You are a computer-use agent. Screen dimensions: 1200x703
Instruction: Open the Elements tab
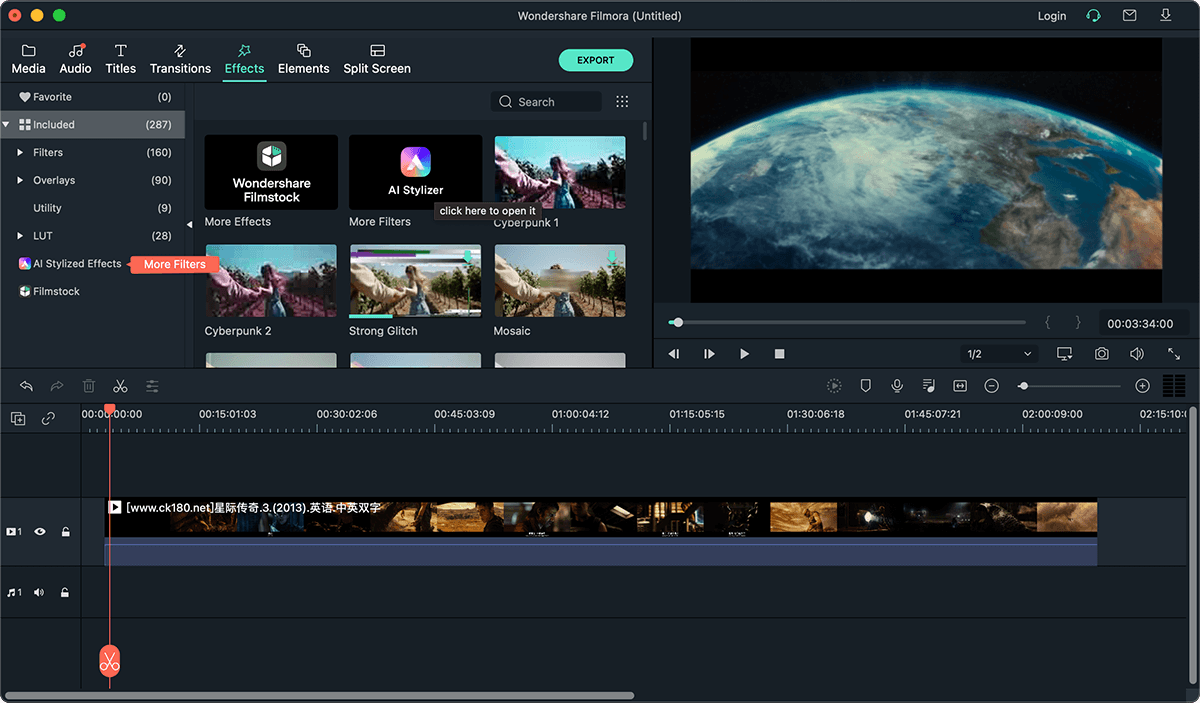(x=304, y=59)
